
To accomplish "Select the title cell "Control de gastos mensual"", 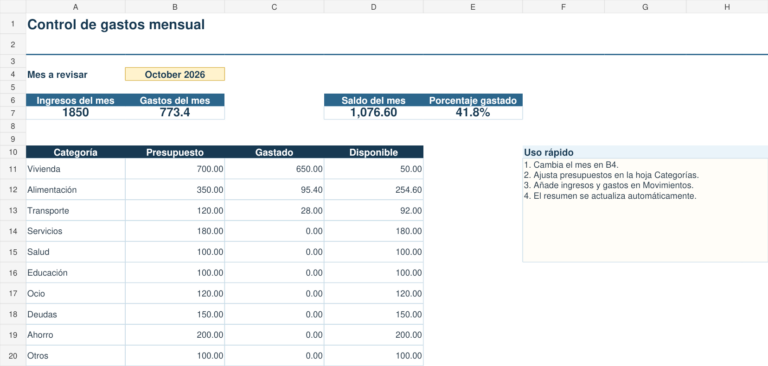I will pyautogui.click(x=116, y=24).
